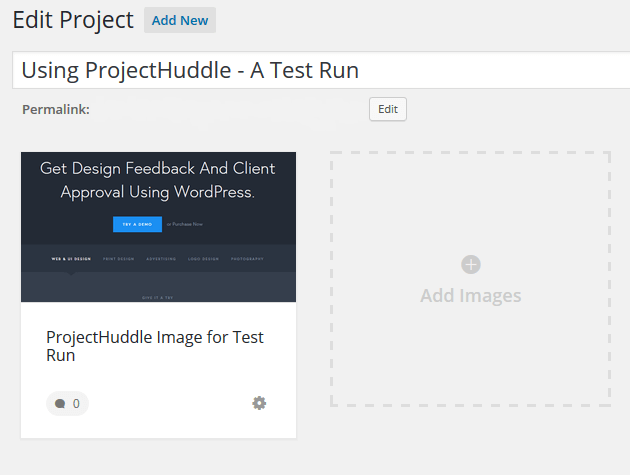The width and height of the screenshot is (630, 475).
Task: Open the ProjectHuddle homepage image thumbnail
Action: coord(158,227)
